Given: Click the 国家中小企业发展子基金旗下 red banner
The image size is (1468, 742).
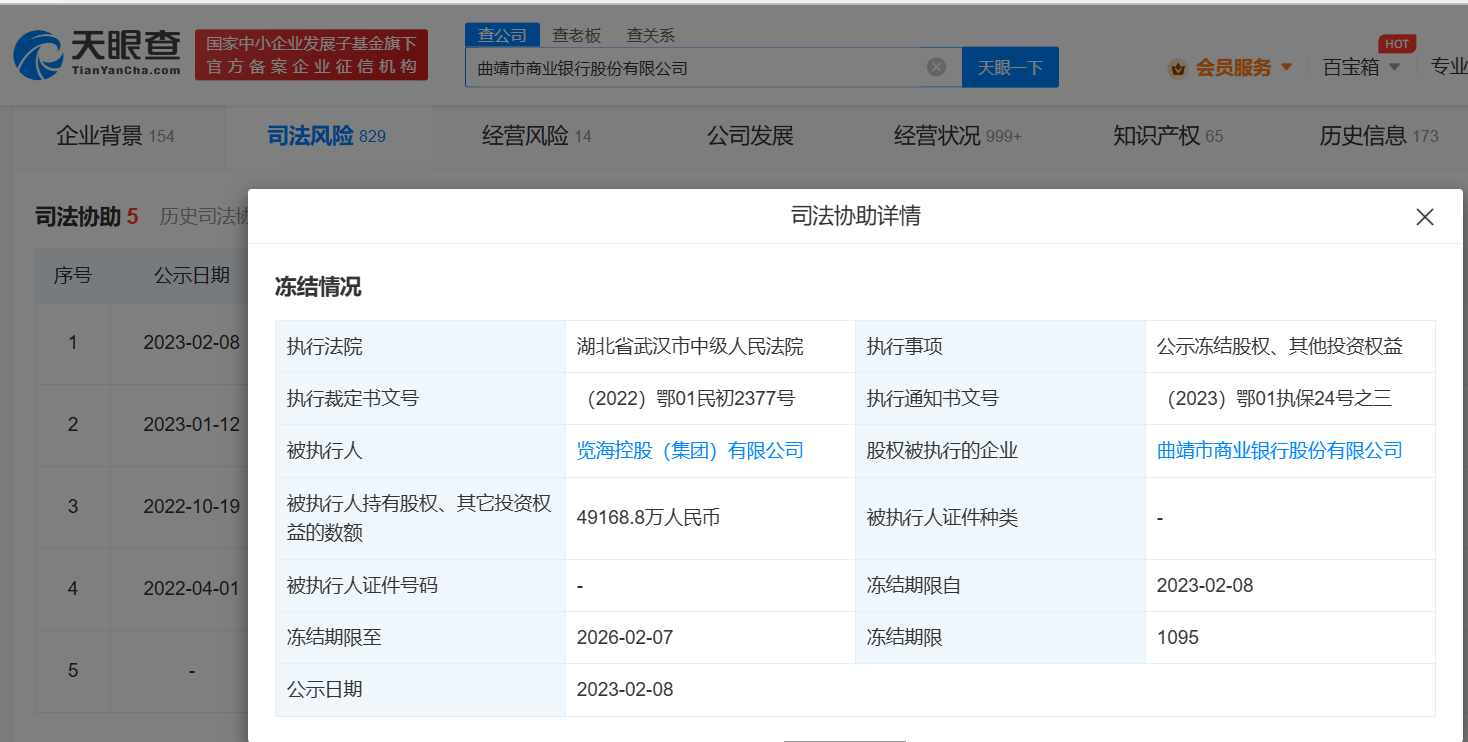Looking at the screenshot, I should (311, 55).
